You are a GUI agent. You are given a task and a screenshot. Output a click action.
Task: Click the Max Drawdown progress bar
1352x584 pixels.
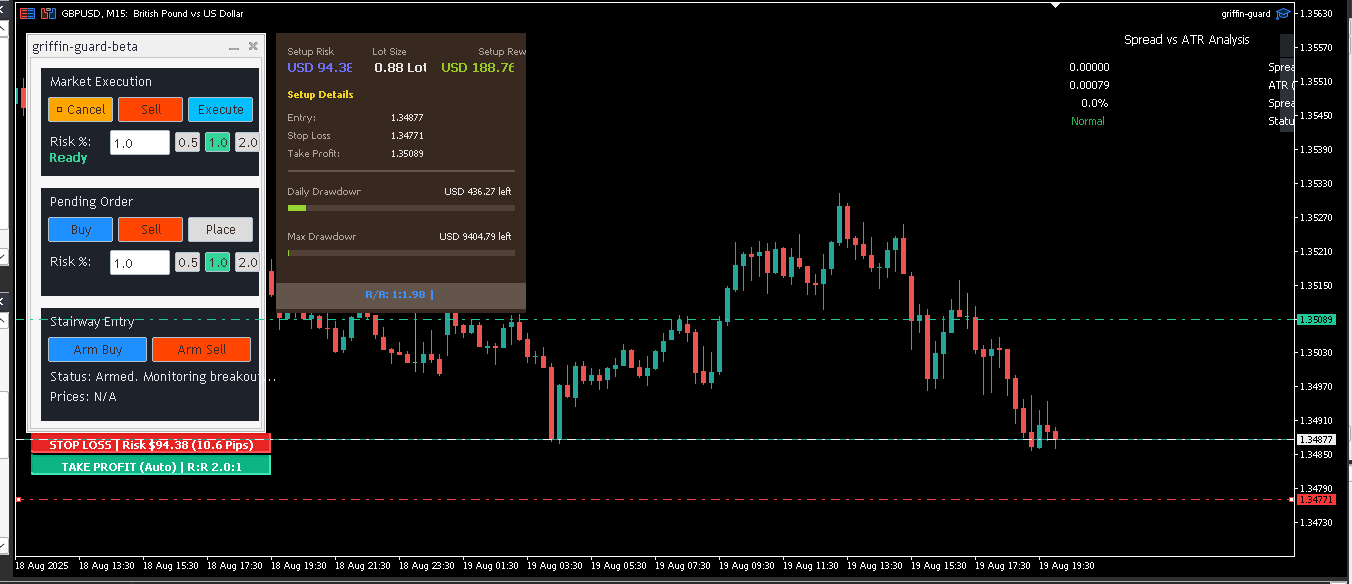[401, 253]
